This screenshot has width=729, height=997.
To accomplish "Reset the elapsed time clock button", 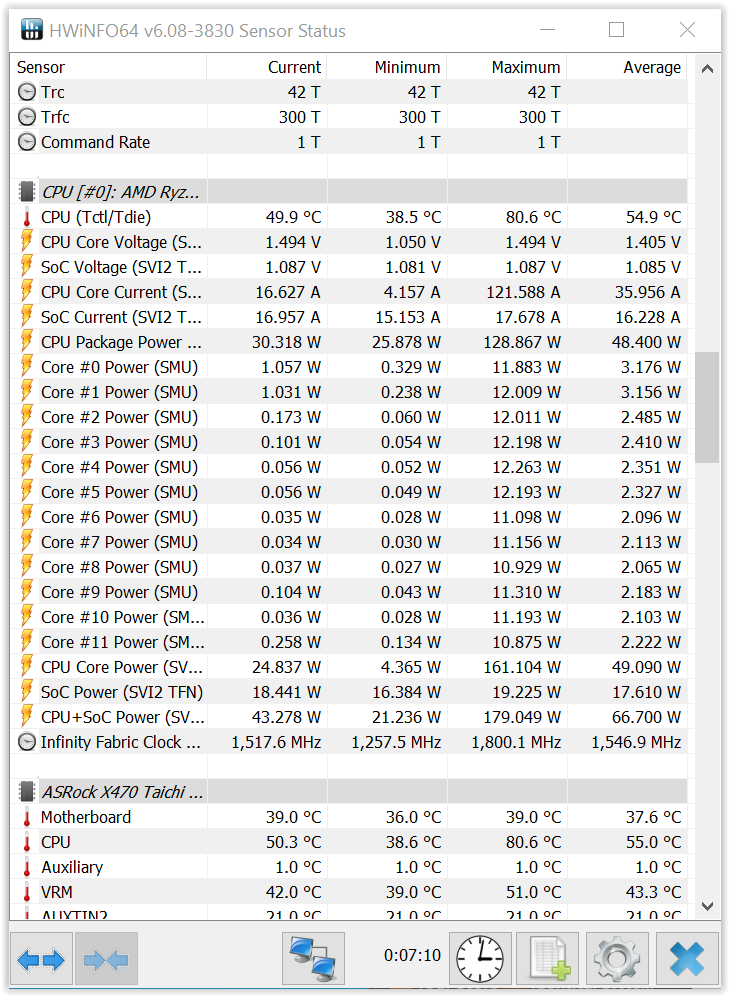I will click(480, 958).
